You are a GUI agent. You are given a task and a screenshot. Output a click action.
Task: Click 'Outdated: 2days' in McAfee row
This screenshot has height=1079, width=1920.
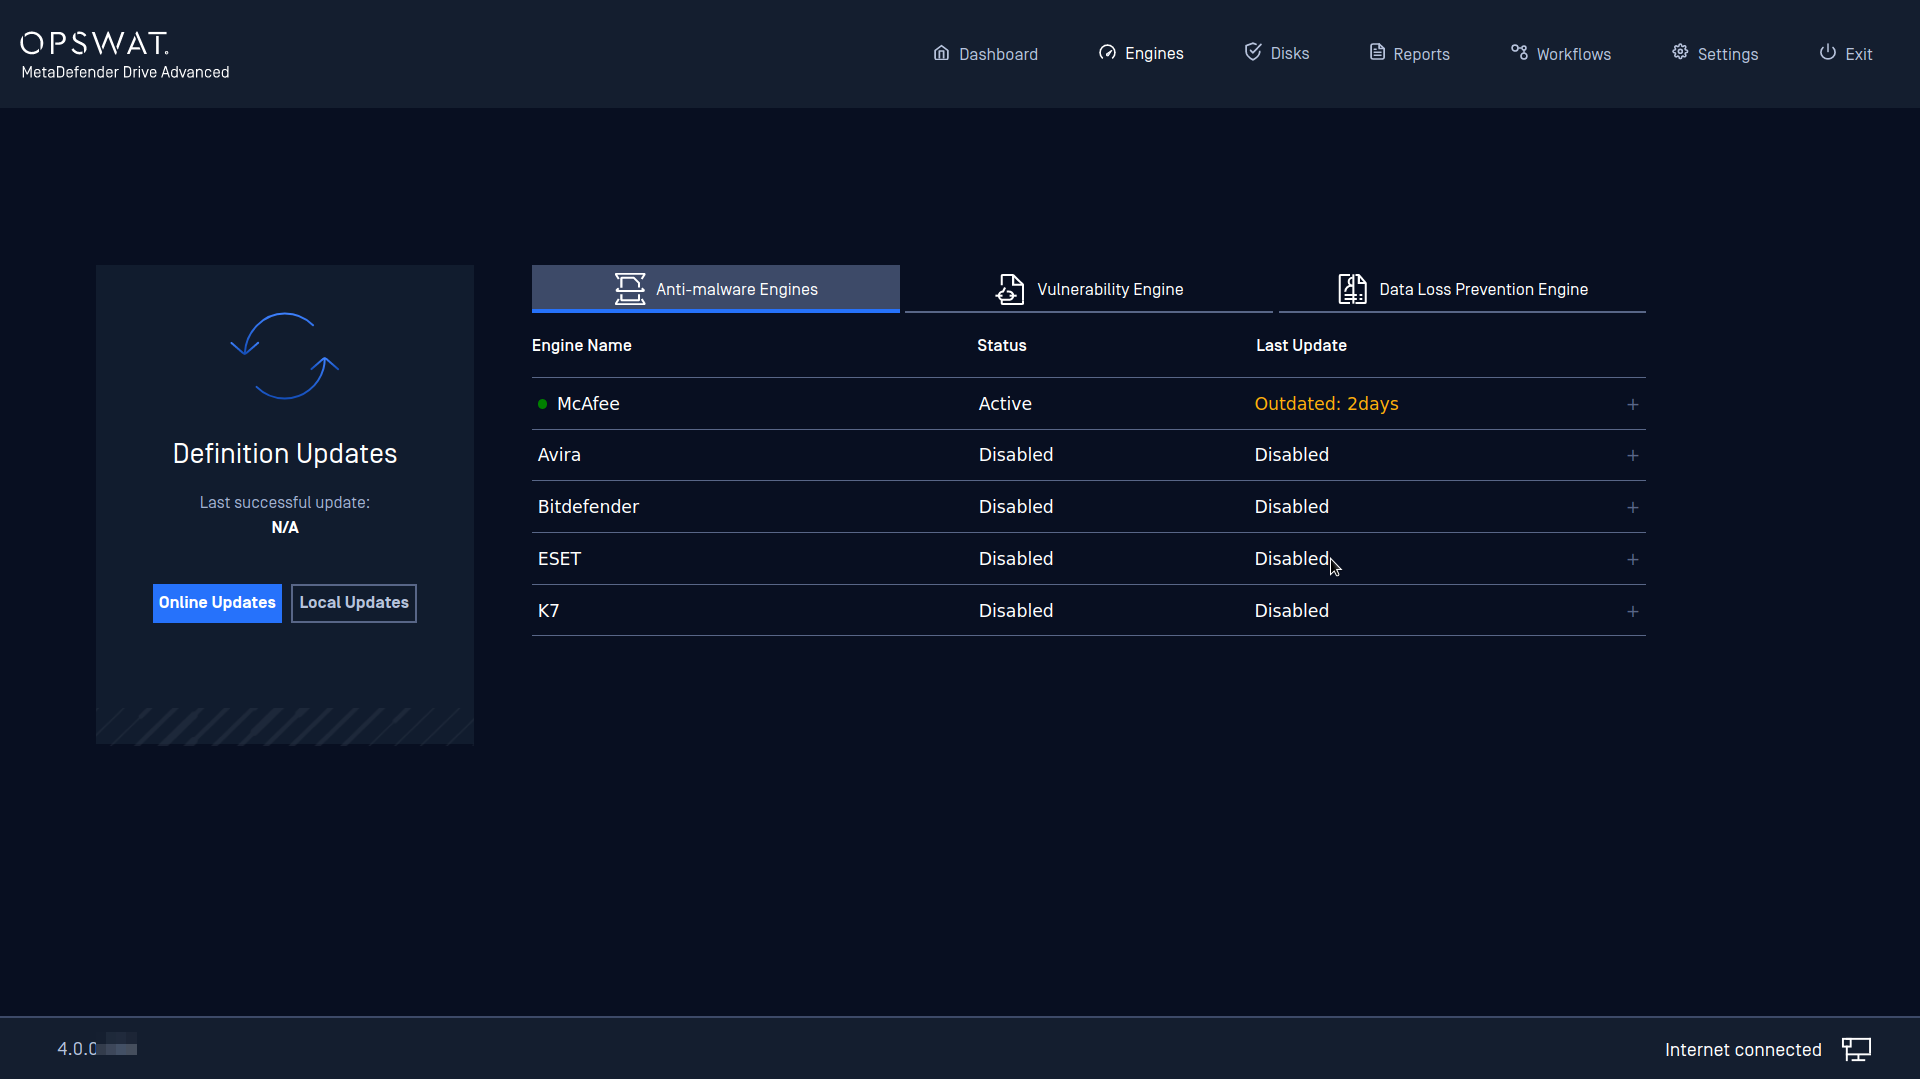point(1326,404)
